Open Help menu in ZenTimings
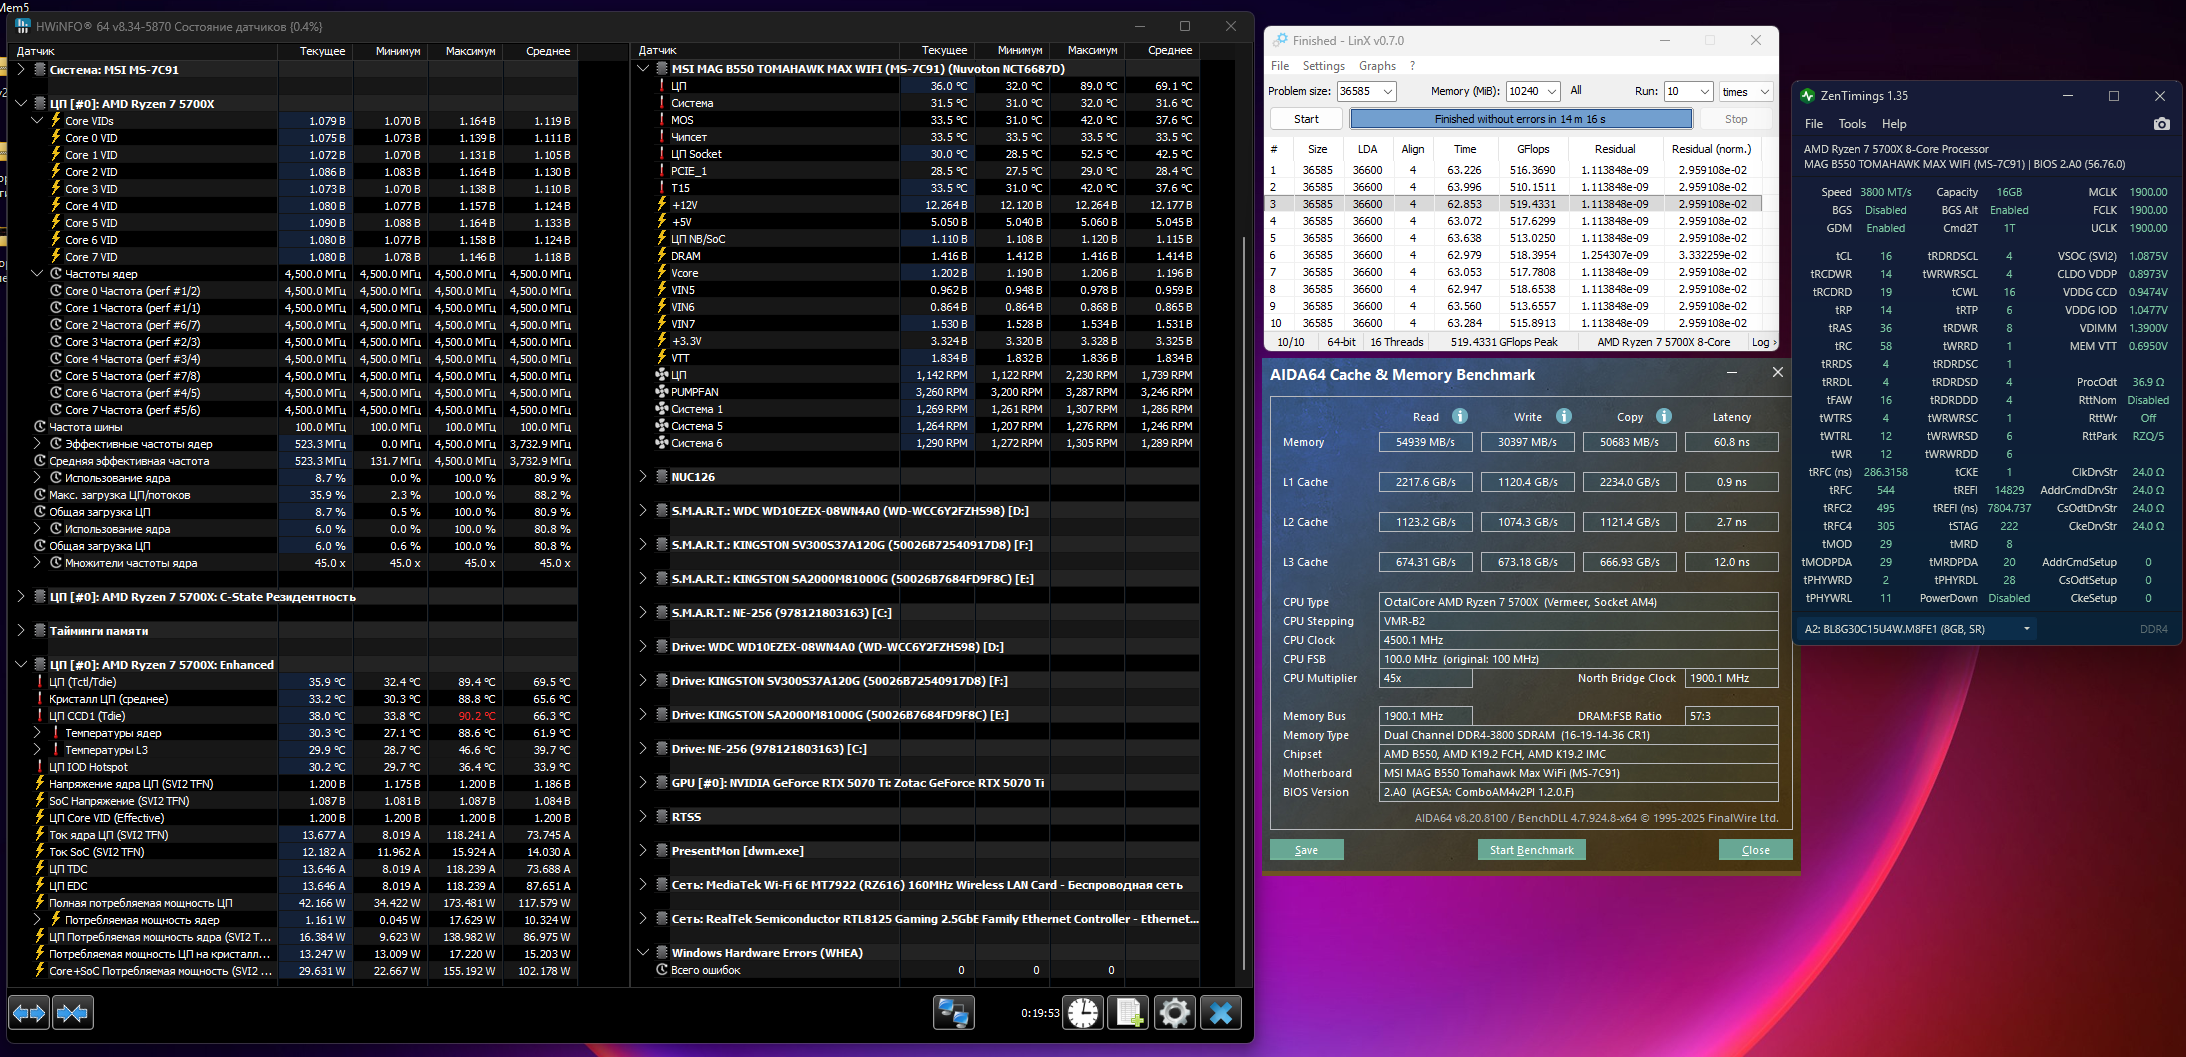Viewport: 2186px width, 1057px height. (x=1894, y=124)
